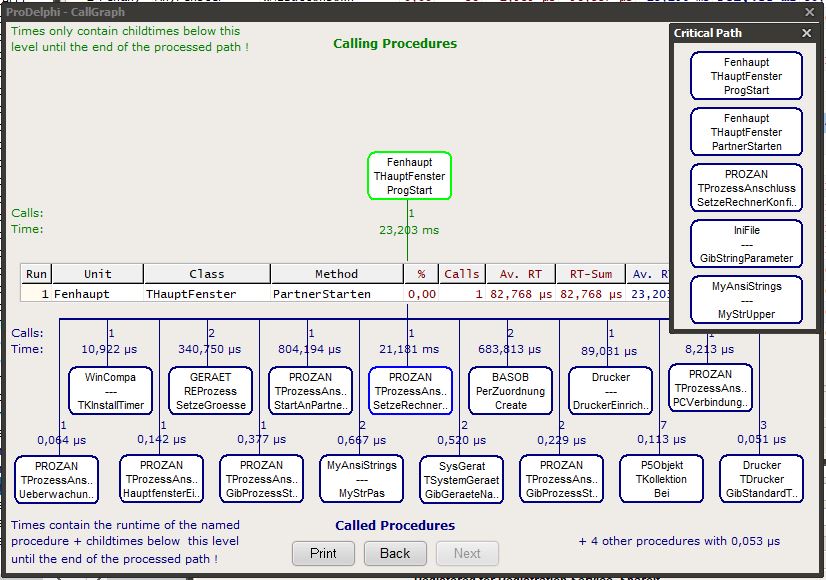Viewport: 826px width, 580px height.
Task: Click the MyAnsiStrings MyStrPas node
Action: pyautogui.click(x=361, y=479)
